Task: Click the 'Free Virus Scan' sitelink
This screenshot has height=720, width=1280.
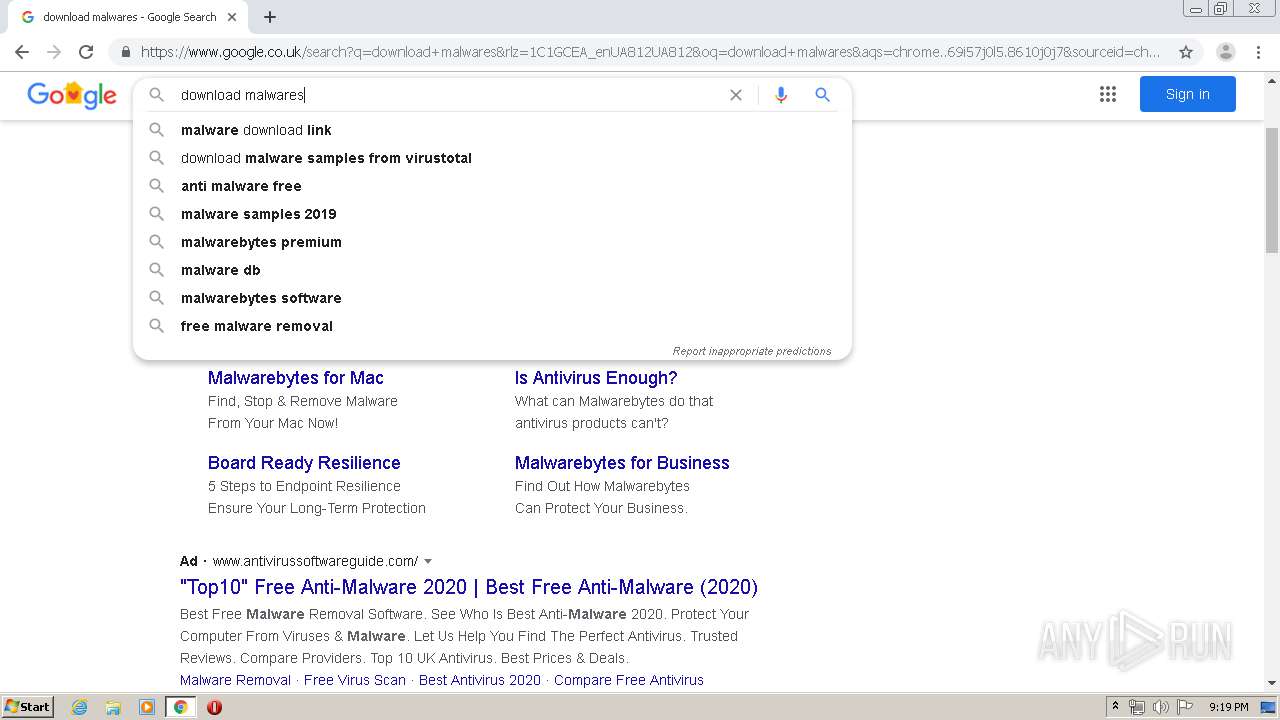Action: coord(355,680)
